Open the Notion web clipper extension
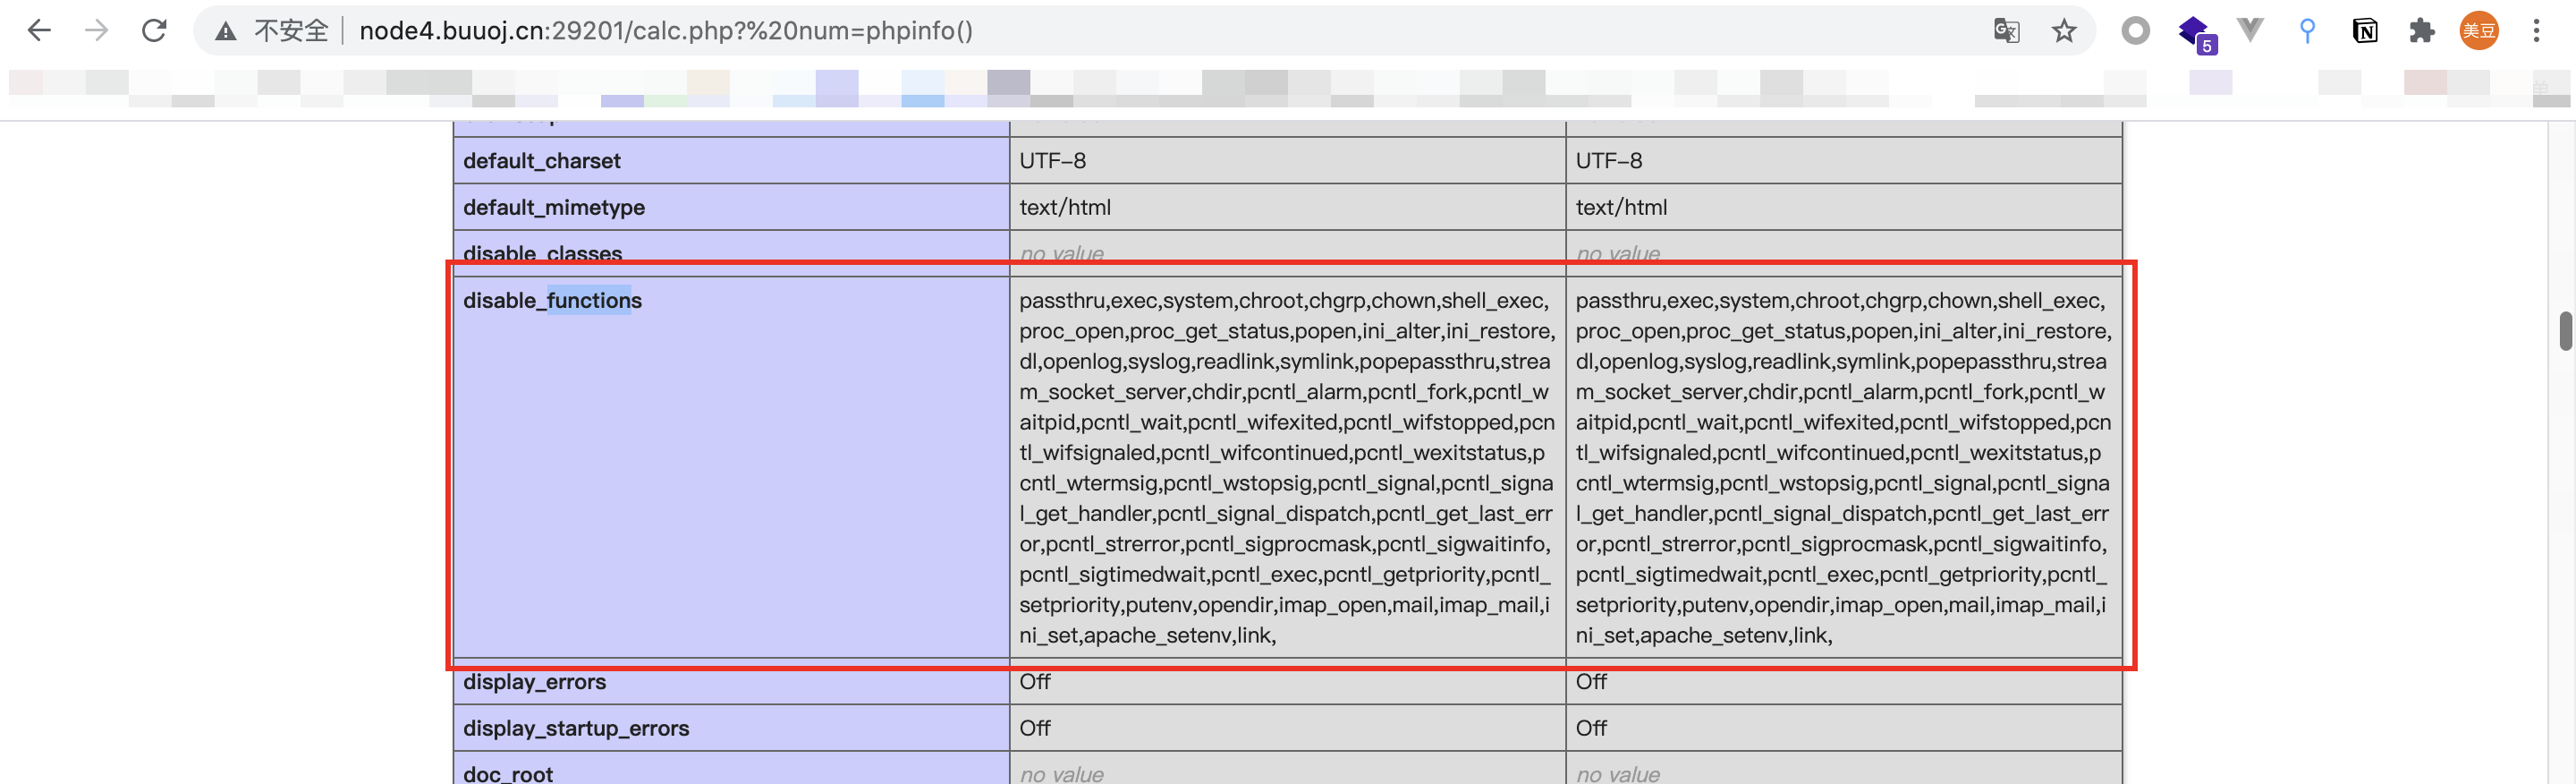This screenshot has width=2576, height=784. [x=2365, y=31]
